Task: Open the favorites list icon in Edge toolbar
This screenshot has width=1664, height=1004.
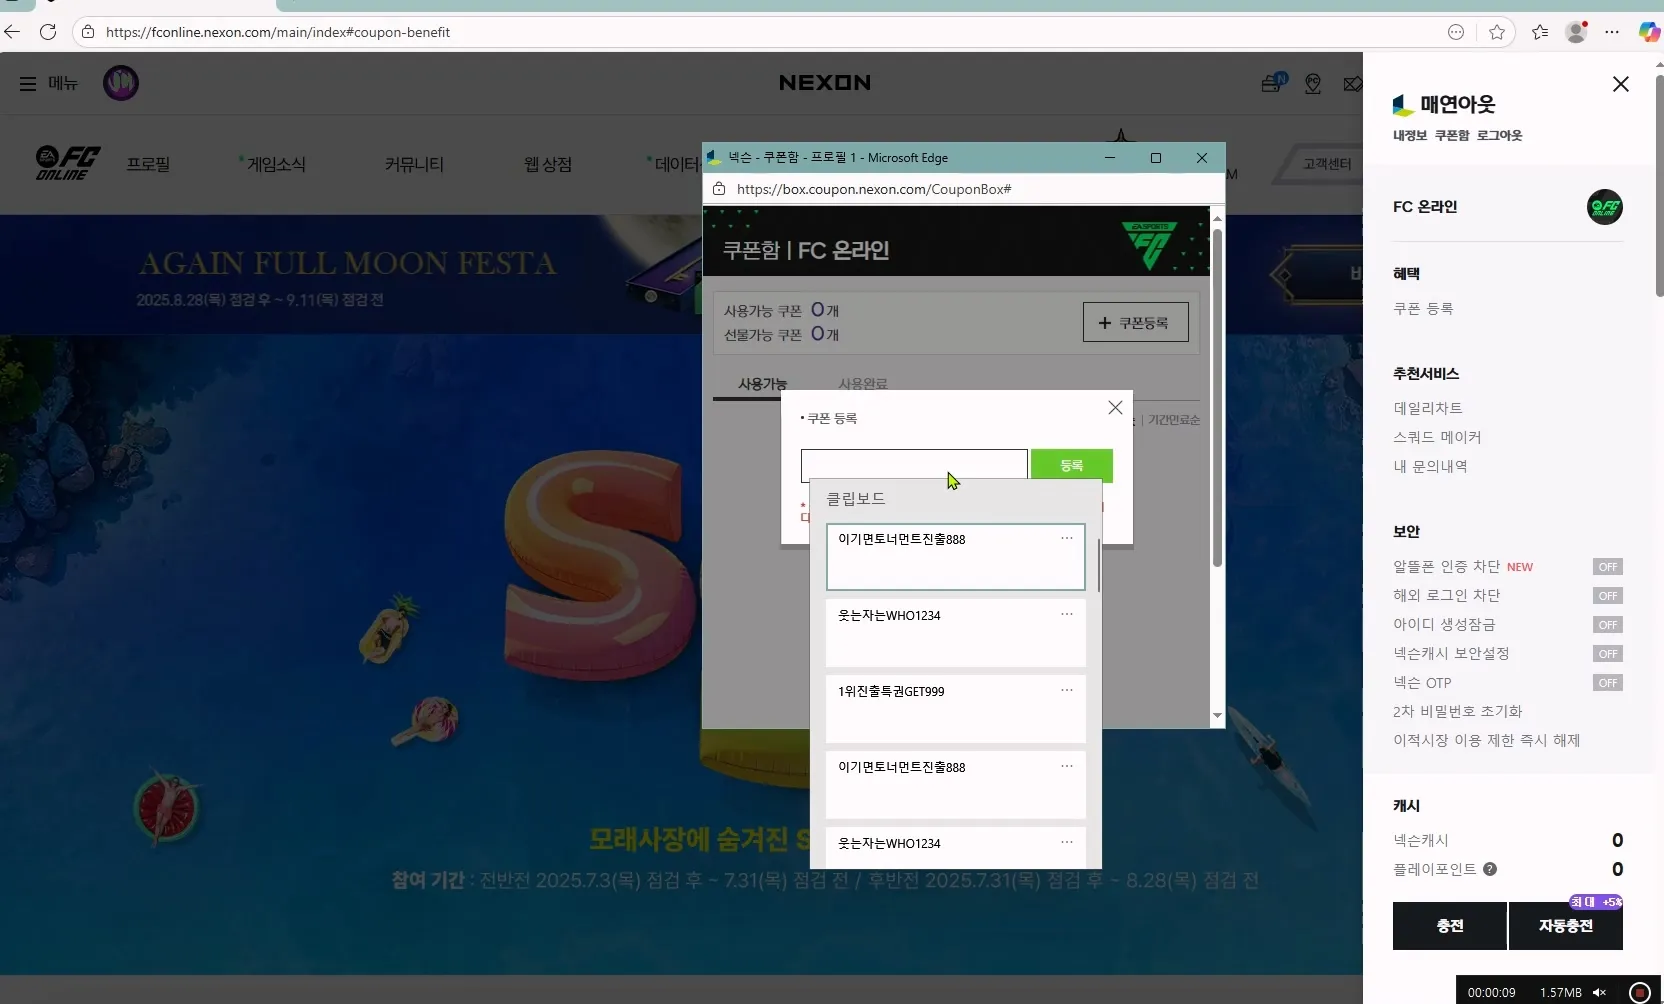Action: [x=1540, y=32]
